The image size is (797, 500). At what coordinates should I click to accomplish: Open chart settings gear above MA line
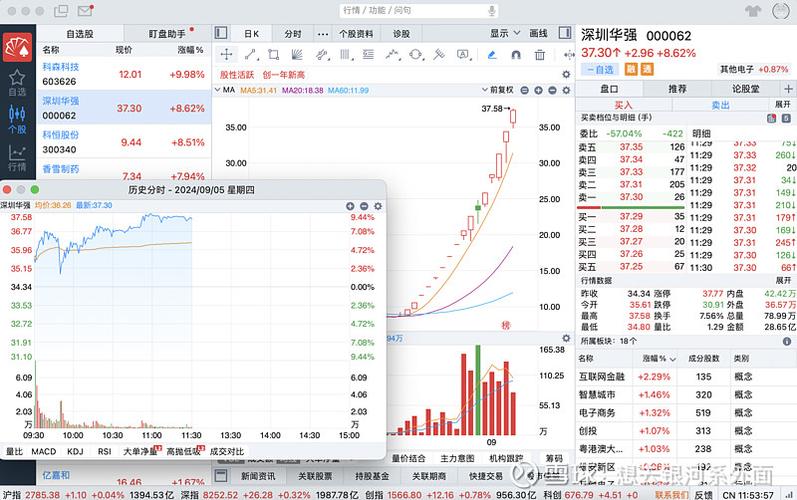pos(566,74)
